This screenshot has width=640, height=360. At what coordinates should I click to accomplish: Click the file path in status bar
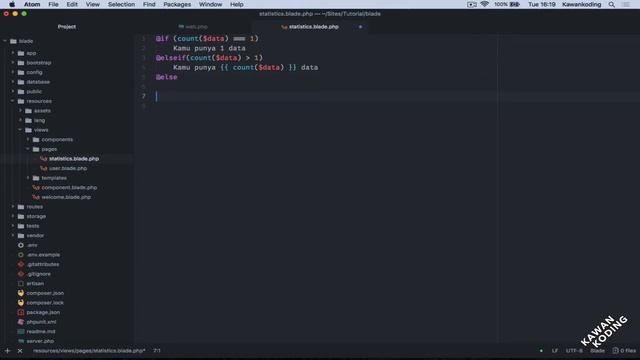[89, 351]
